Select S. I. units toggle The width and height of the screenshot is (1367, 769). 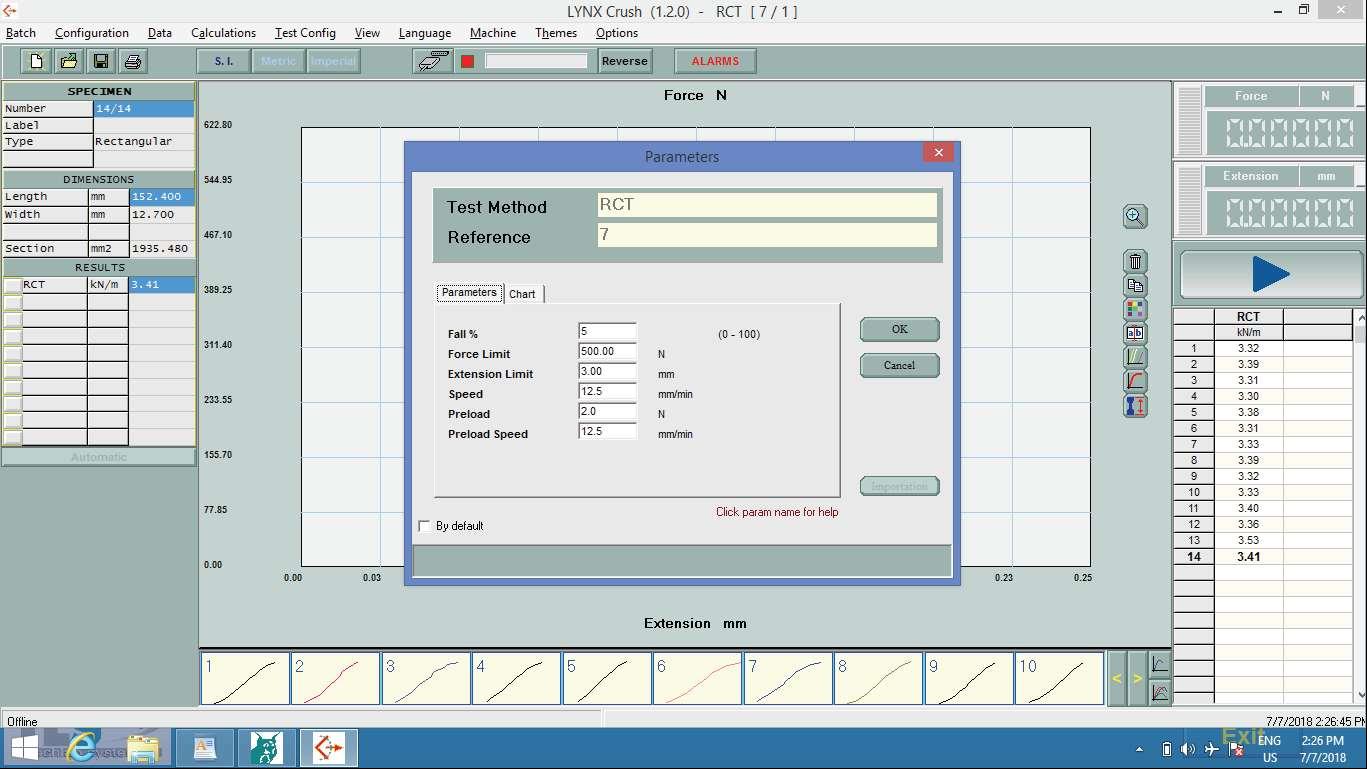223,61
